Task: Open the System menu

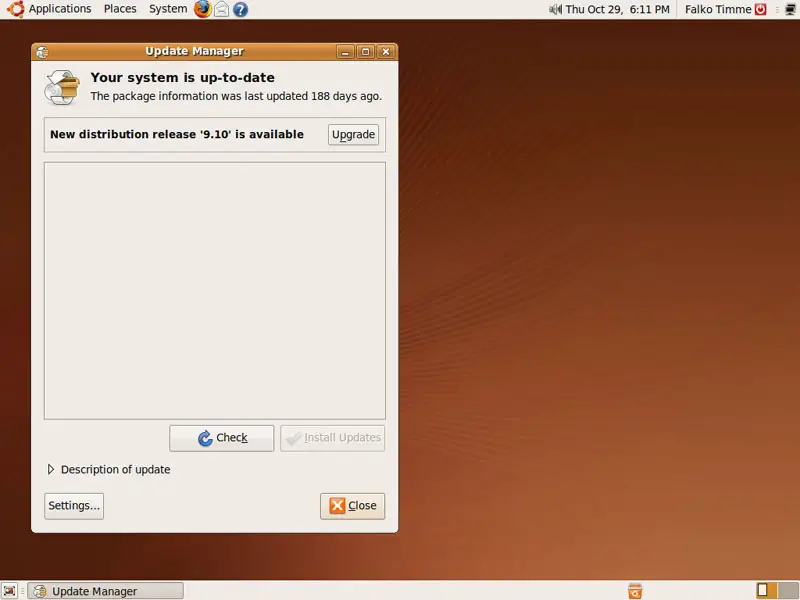Action: 168,9
